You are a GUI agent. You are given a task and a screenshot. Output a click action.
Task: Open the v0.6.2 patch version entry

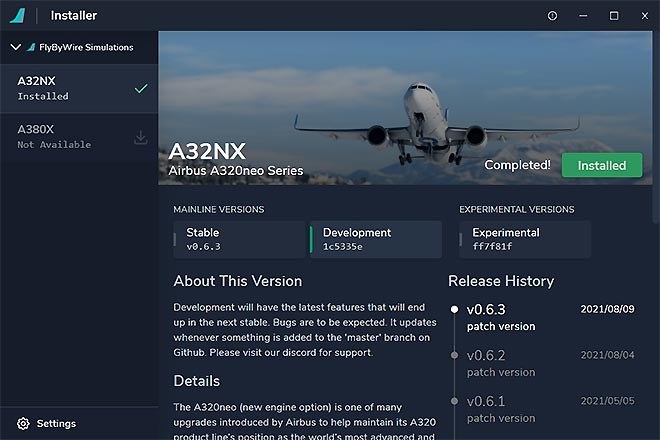(x=500, y=362)
